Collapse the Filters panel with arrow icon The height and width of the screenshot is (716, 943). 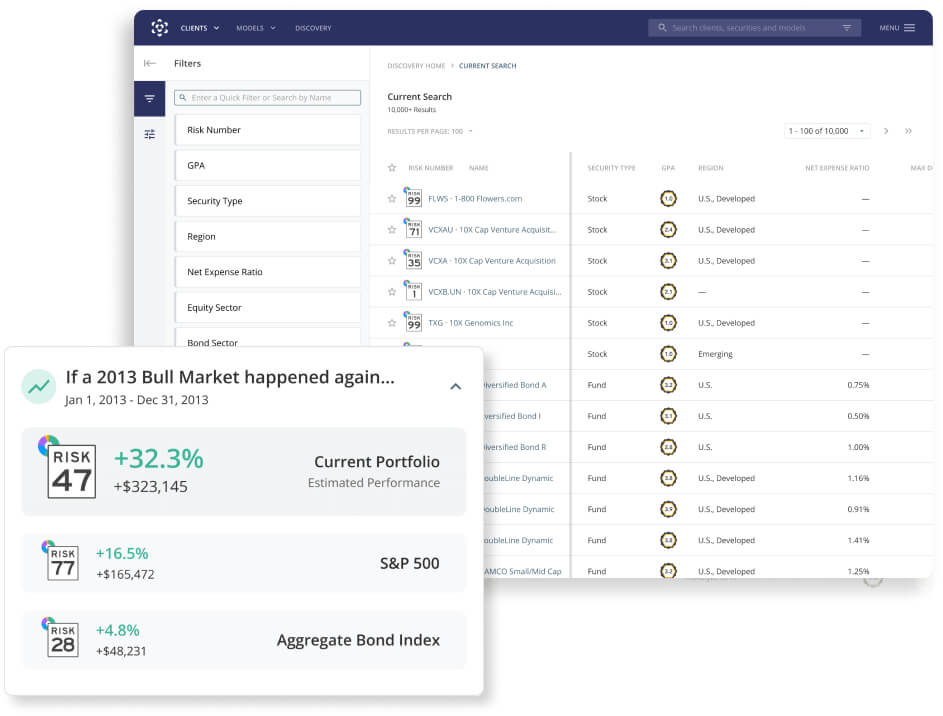[150, 63]
